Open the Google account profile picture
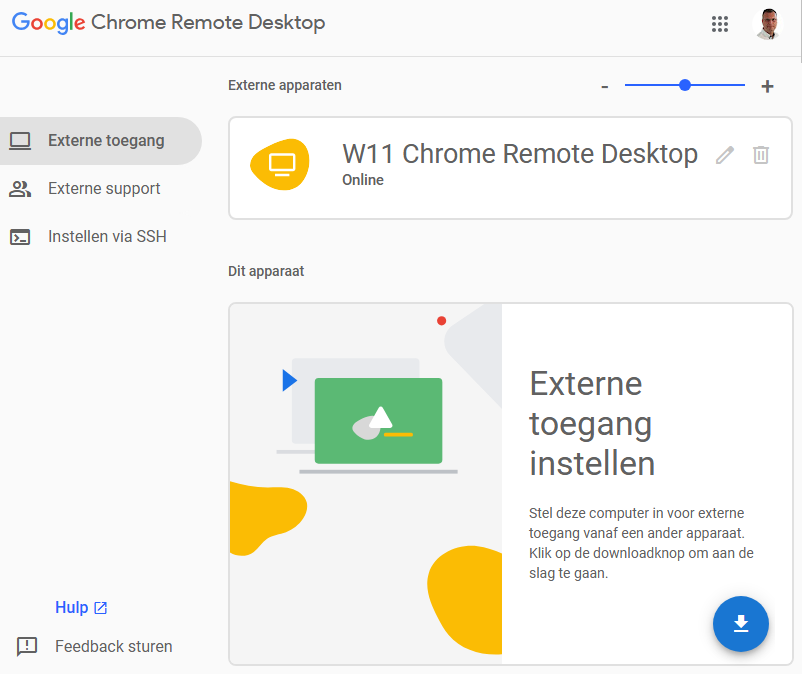 (x=768, y=24)
